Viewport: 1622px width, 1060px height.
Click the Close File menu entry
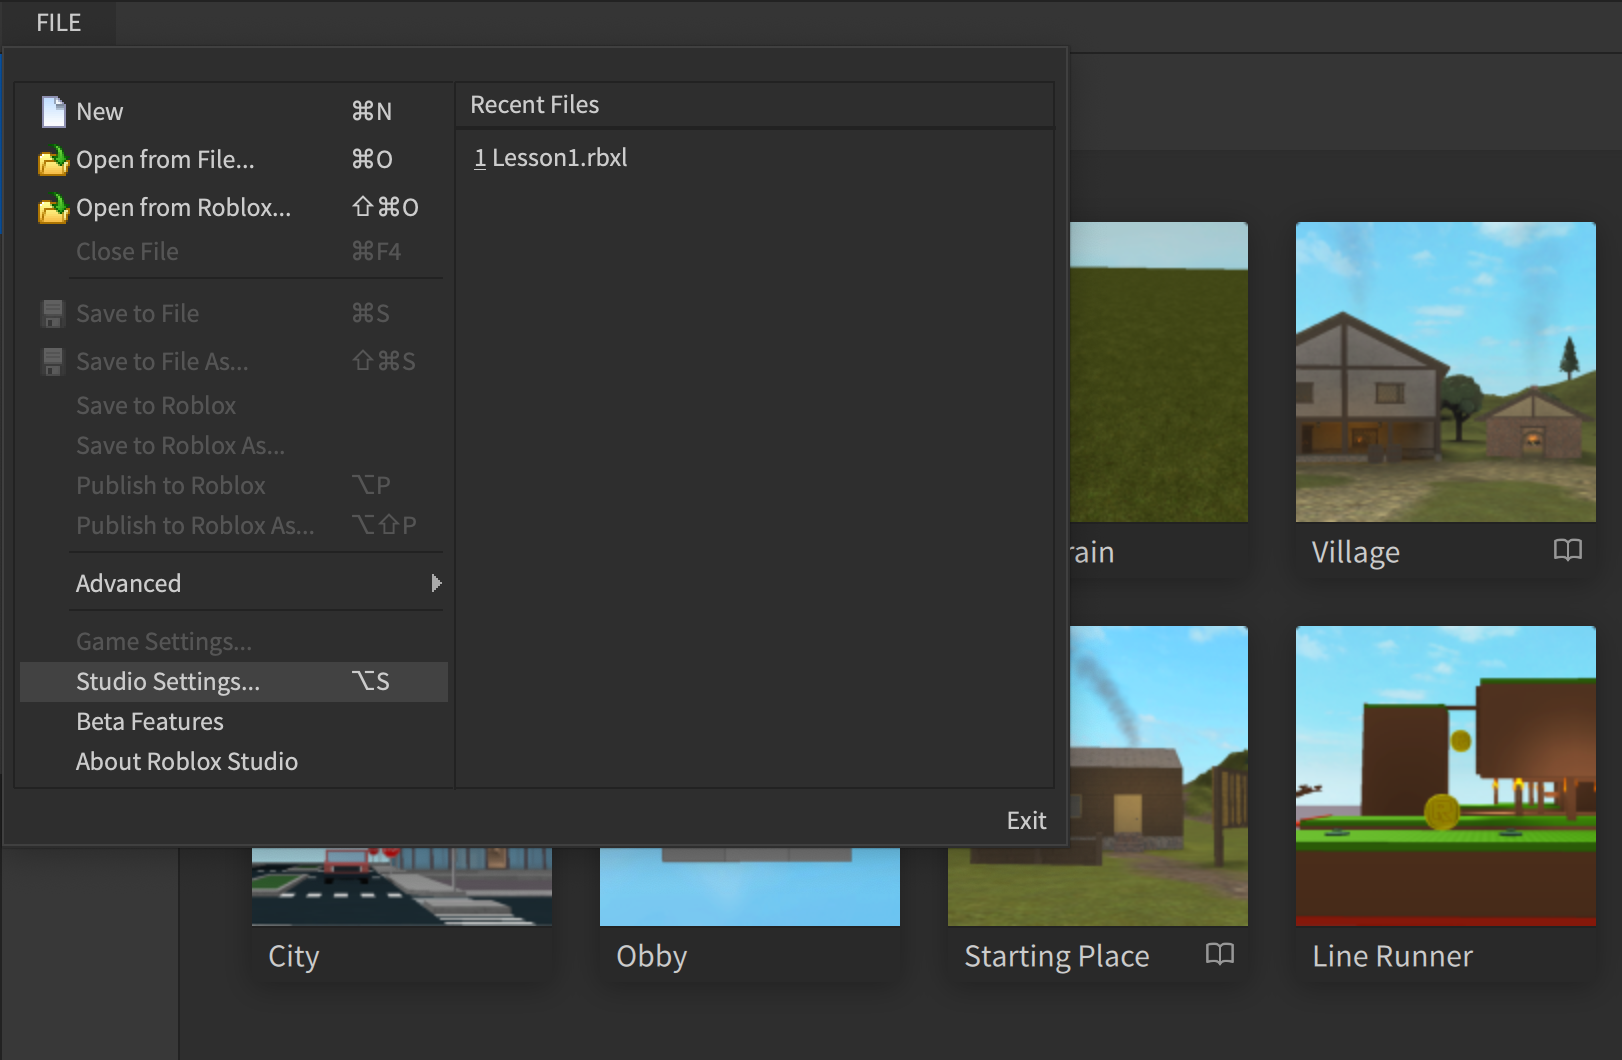pos(234,251)
